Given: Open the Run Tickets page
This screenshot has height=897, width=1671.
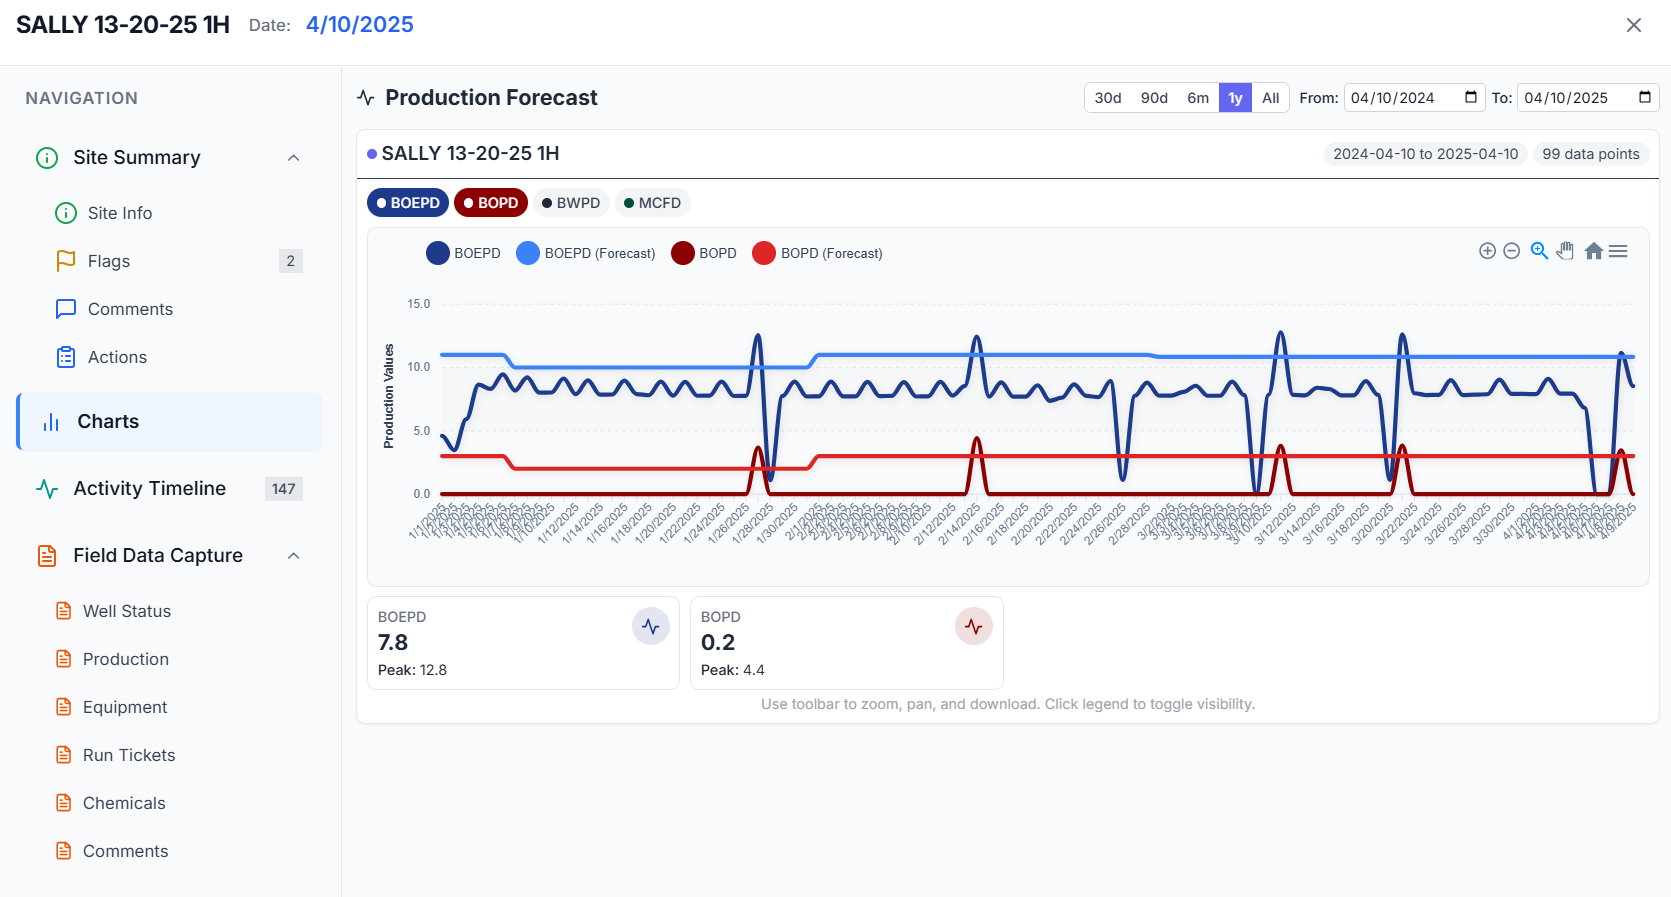Looking at the screenshot, I should click(130, 754).
